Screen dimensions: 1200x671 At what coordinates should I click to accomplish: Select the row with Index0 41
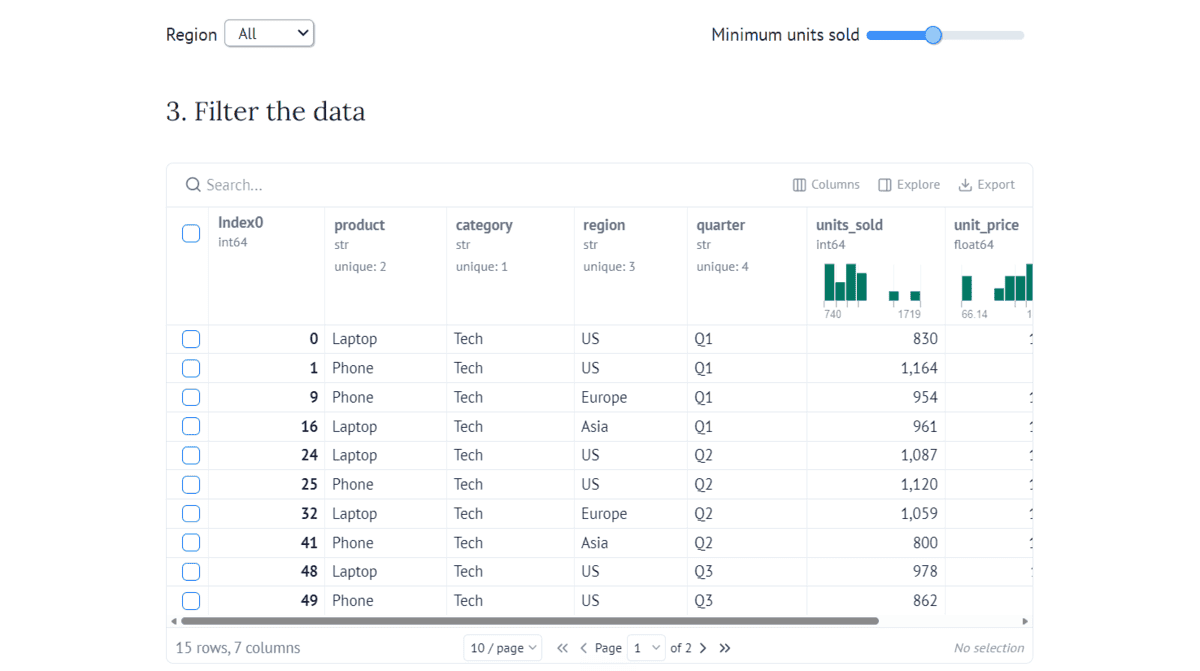pyautogui.click(x=191, y=542)
